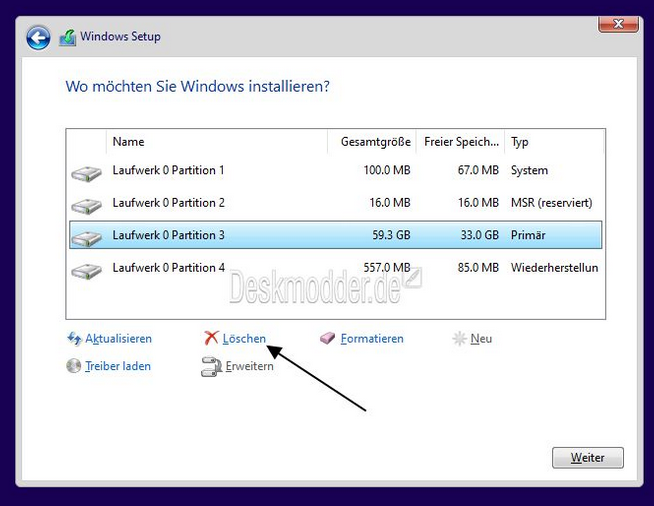Click the 67.0 MB free space value
The width and height of the screenshot is (654, 506).
coord(478,170)
